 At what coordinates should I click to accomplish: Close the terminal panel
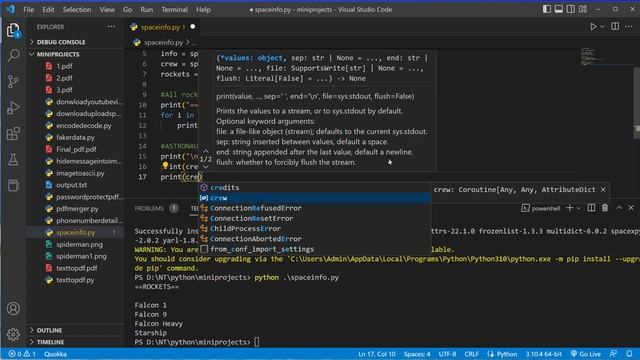631,208
